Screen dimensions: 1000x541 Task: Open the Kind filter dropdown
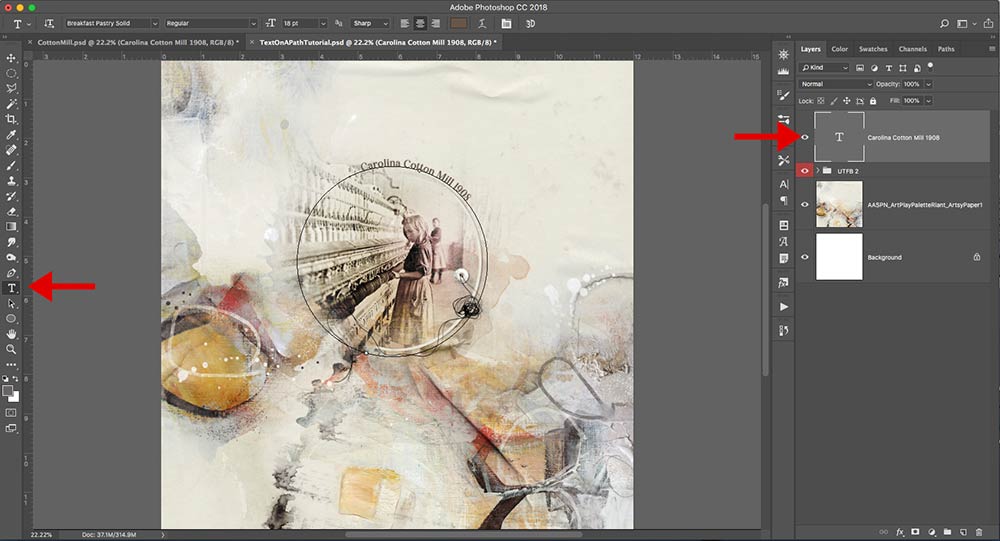coord(825,68)
